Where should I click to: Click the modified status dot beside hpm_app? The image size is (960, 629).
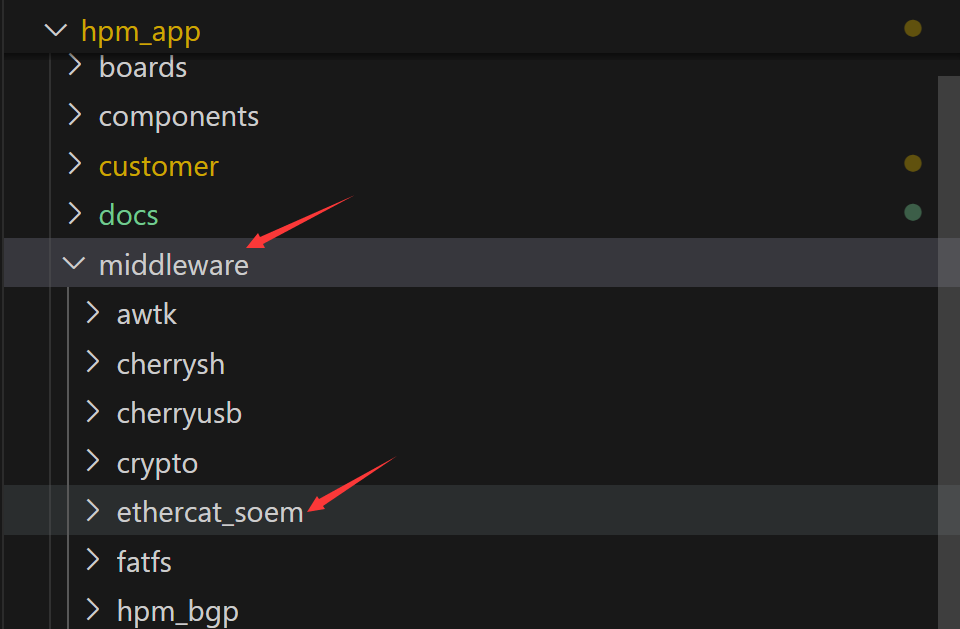coord(913,28)
